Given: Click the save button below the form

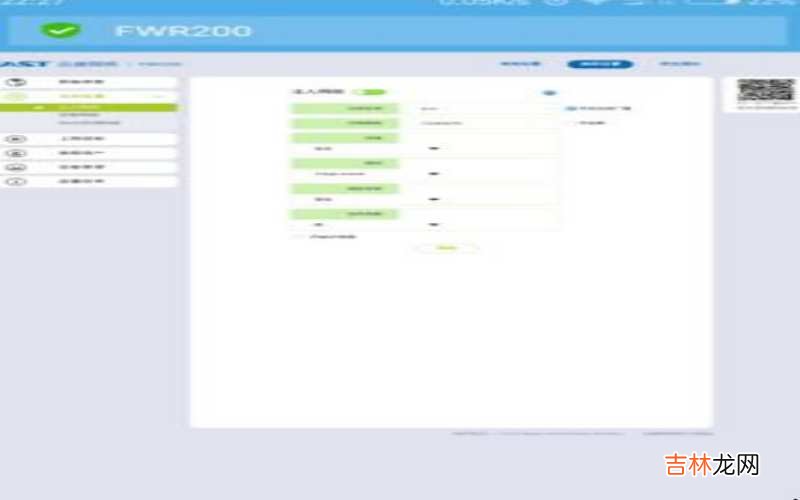Looking at the screenshot, I should pos(446,247).
